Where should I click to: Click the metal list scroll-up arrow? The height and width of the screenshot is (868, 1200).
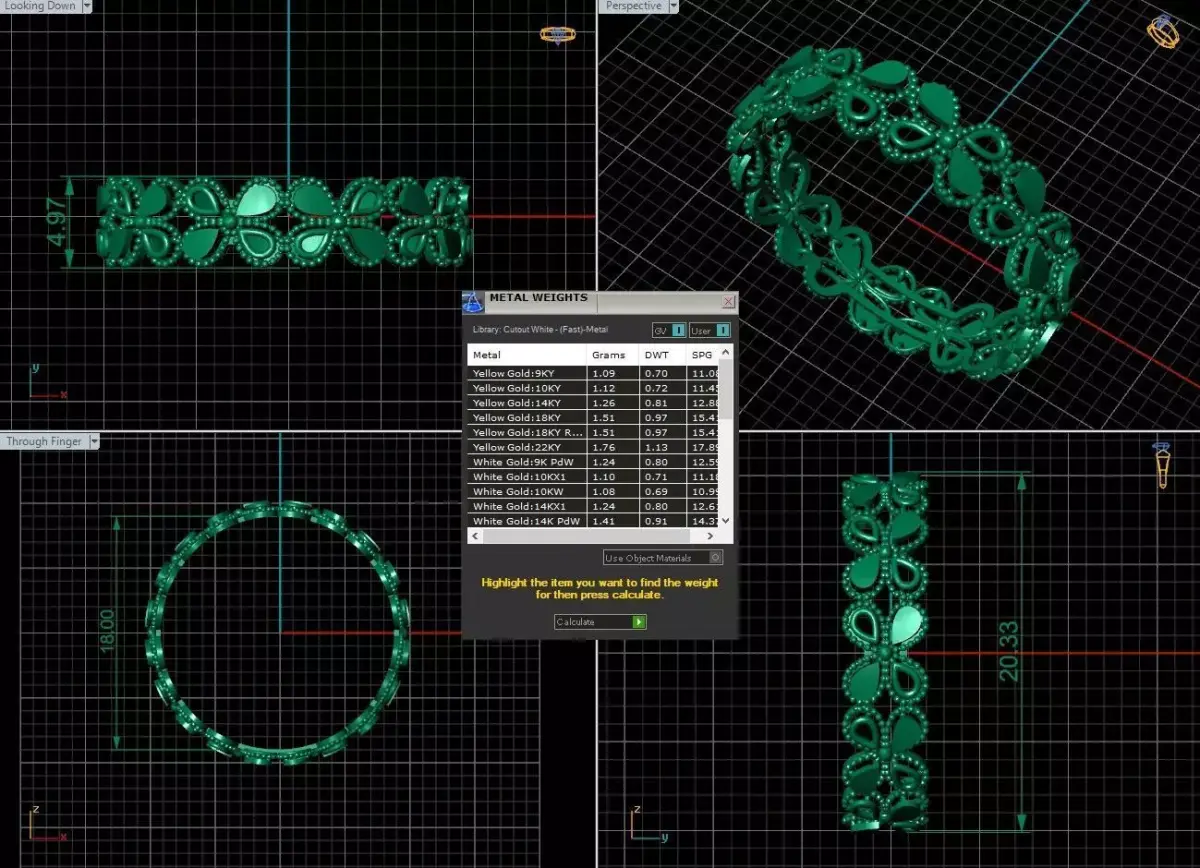point(726,351)
